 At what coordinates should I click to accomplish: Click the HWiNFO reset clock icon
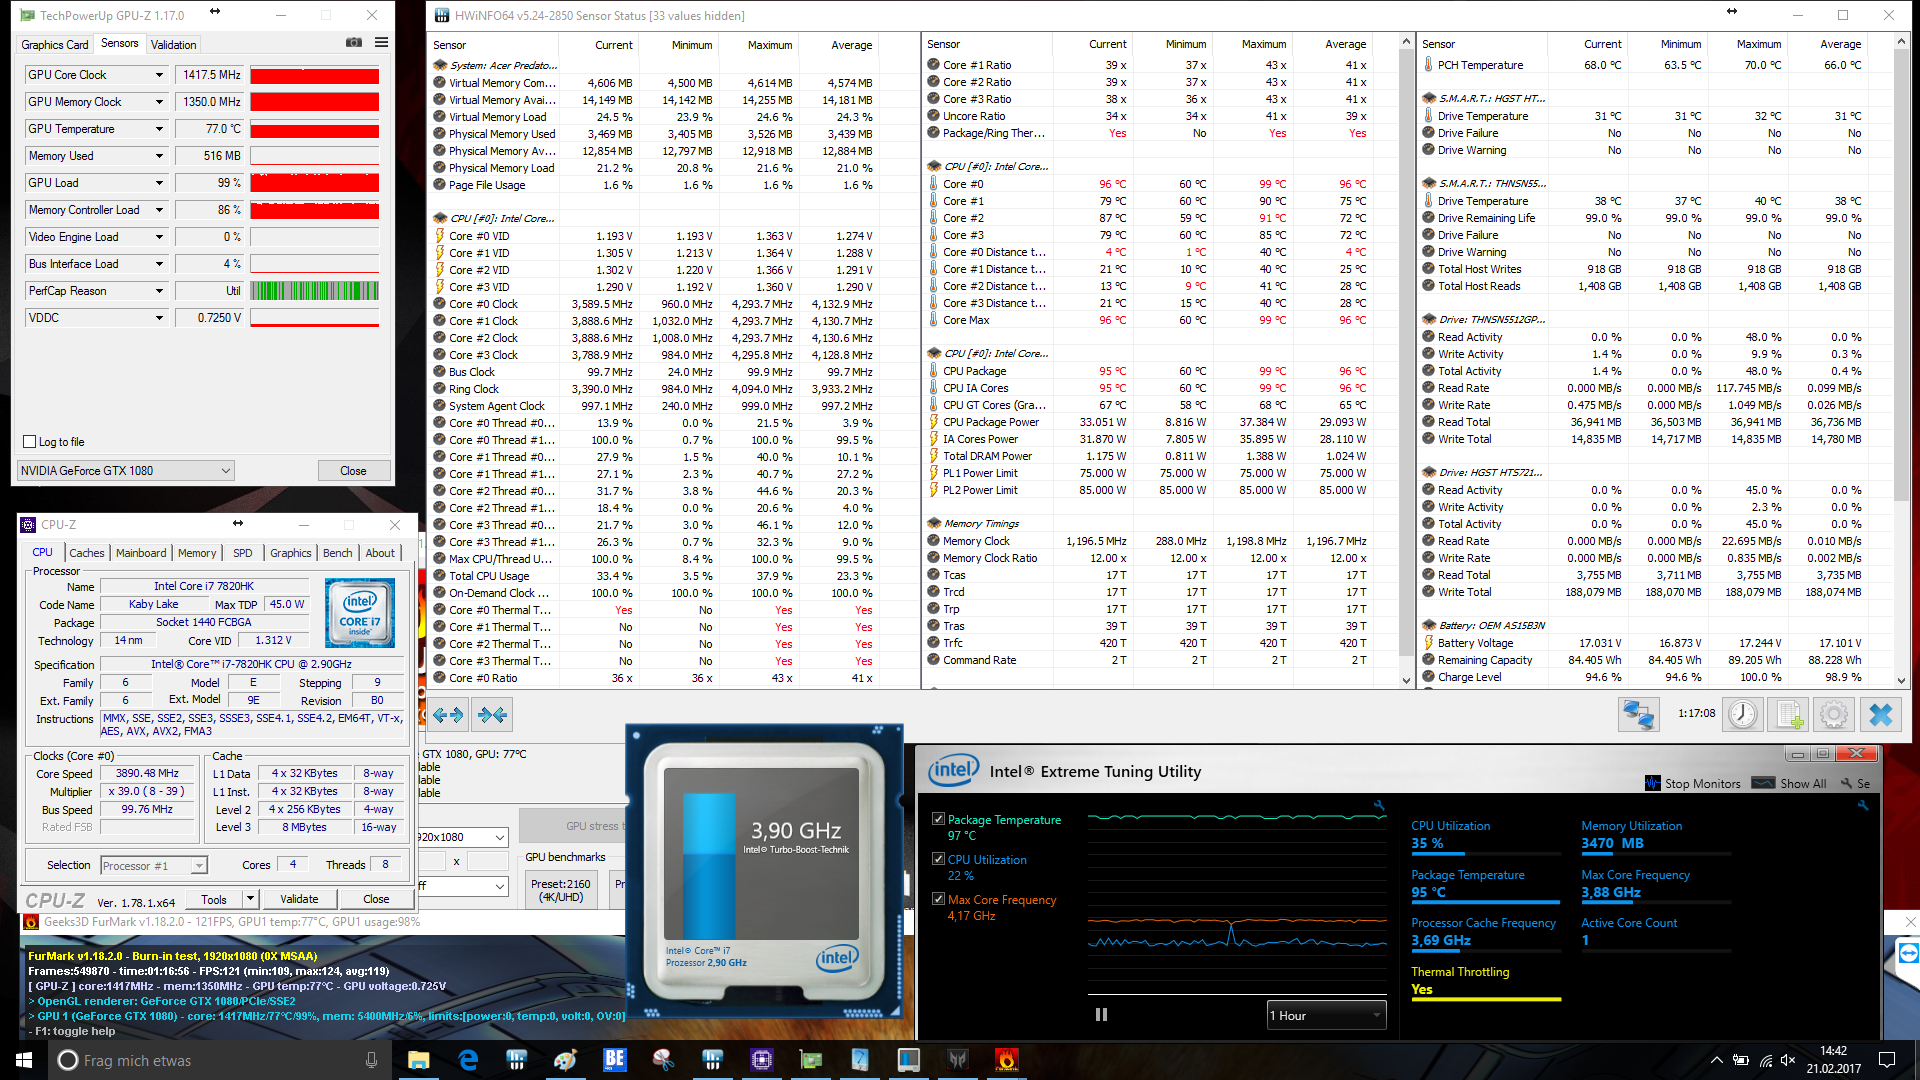click(x=1743, y=714)
